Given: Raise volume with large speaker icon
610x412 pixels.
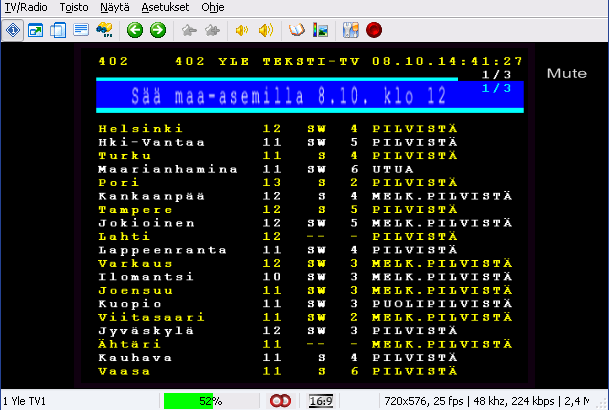Looking at the screenshot, I should coord(266,30).
